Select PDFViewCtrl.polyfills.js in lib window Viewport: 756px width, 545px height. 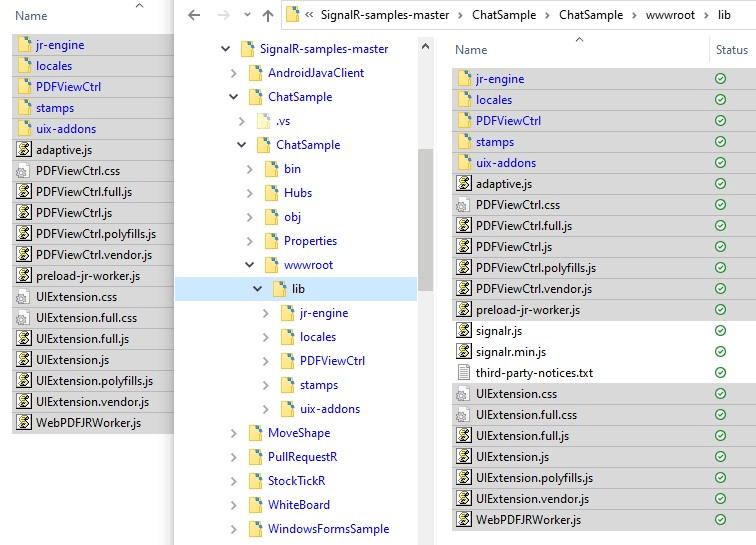(x=536, y=268)
